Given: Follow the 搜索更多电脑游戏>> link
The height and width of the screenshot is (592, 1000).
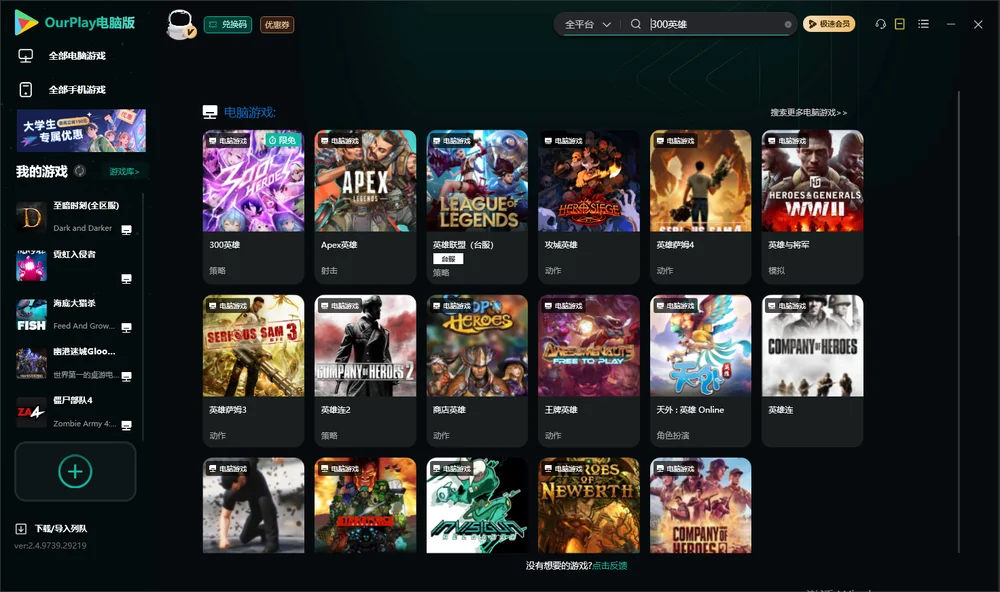Looking at the screenshot, I should 809,113.
